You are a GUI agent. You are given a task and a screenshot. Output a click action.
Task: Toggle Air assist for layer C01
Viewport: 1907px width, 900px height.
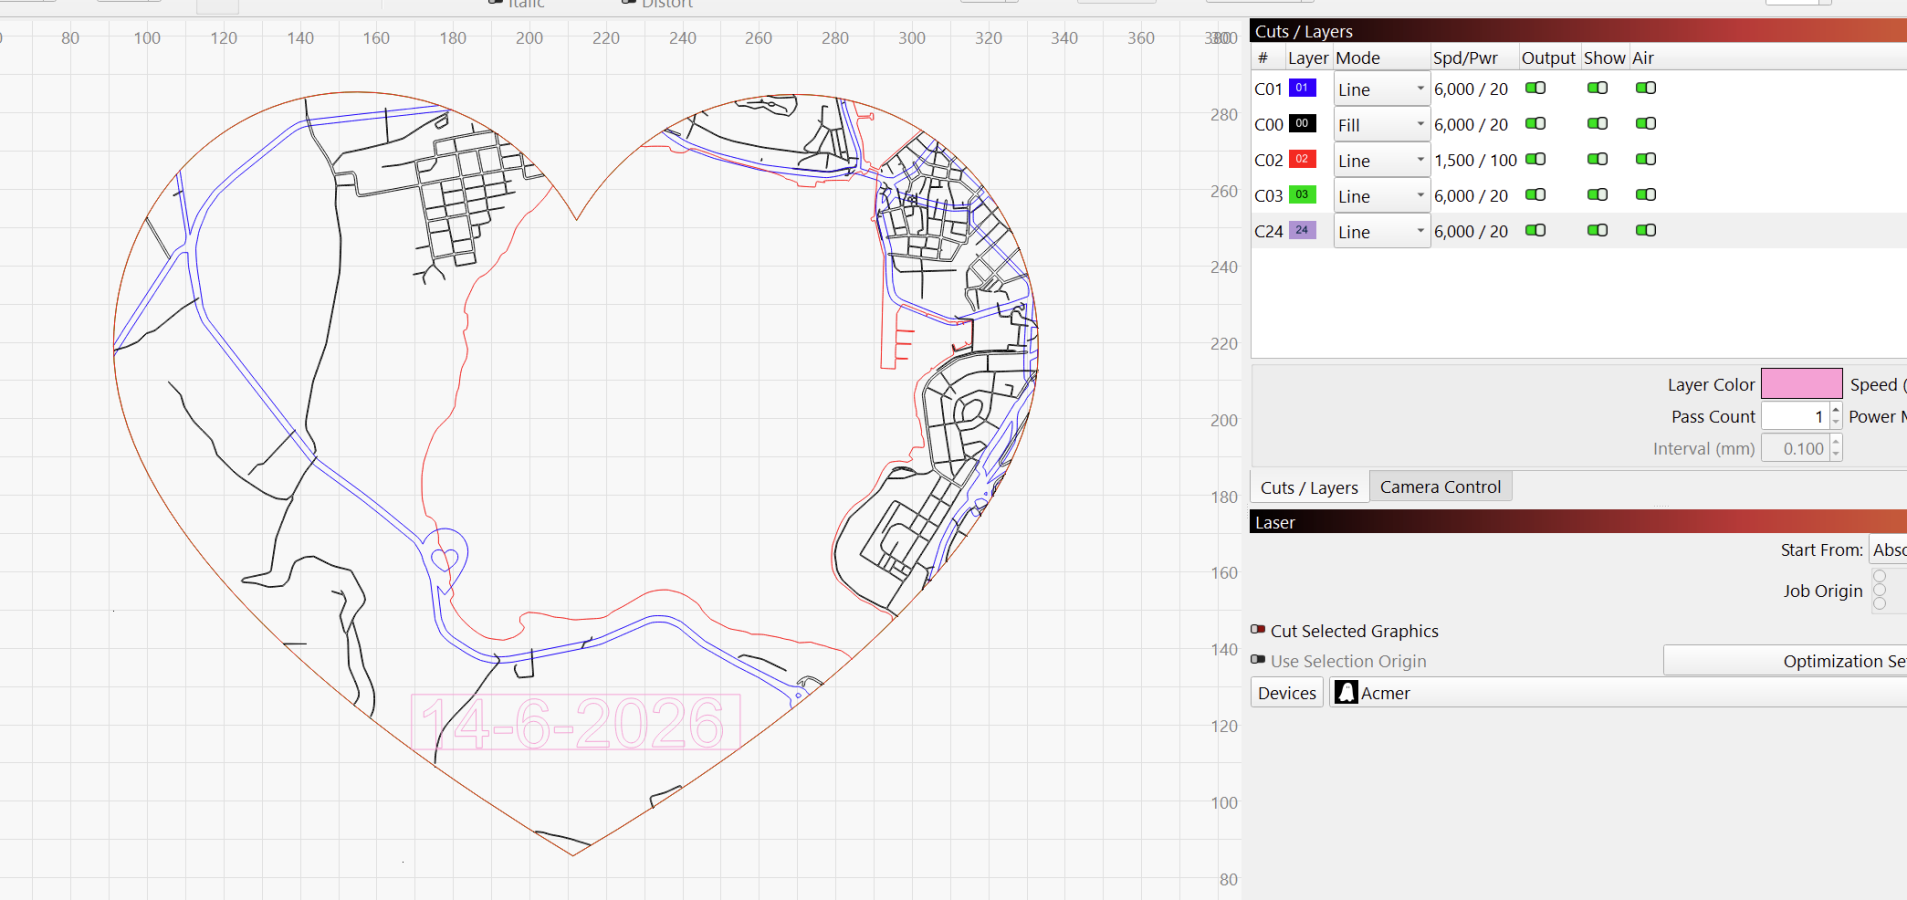coord(1646,88)
